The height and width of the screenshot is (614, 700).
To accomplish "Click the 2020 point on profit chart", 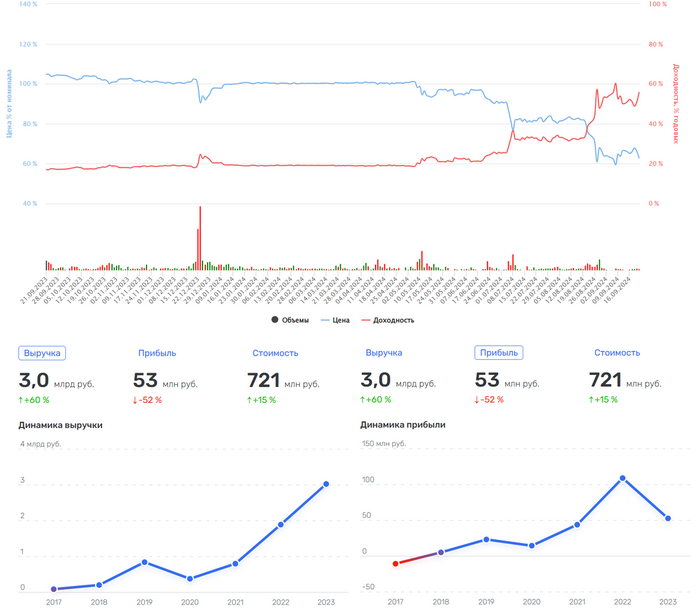I will pos(532,546).
